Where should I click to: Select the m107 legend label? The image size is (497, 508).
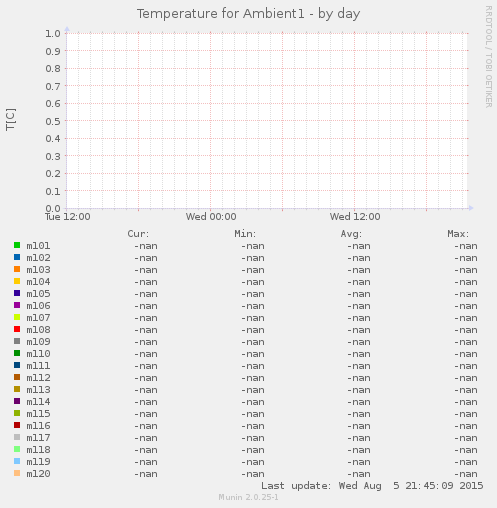coord(38,318)
